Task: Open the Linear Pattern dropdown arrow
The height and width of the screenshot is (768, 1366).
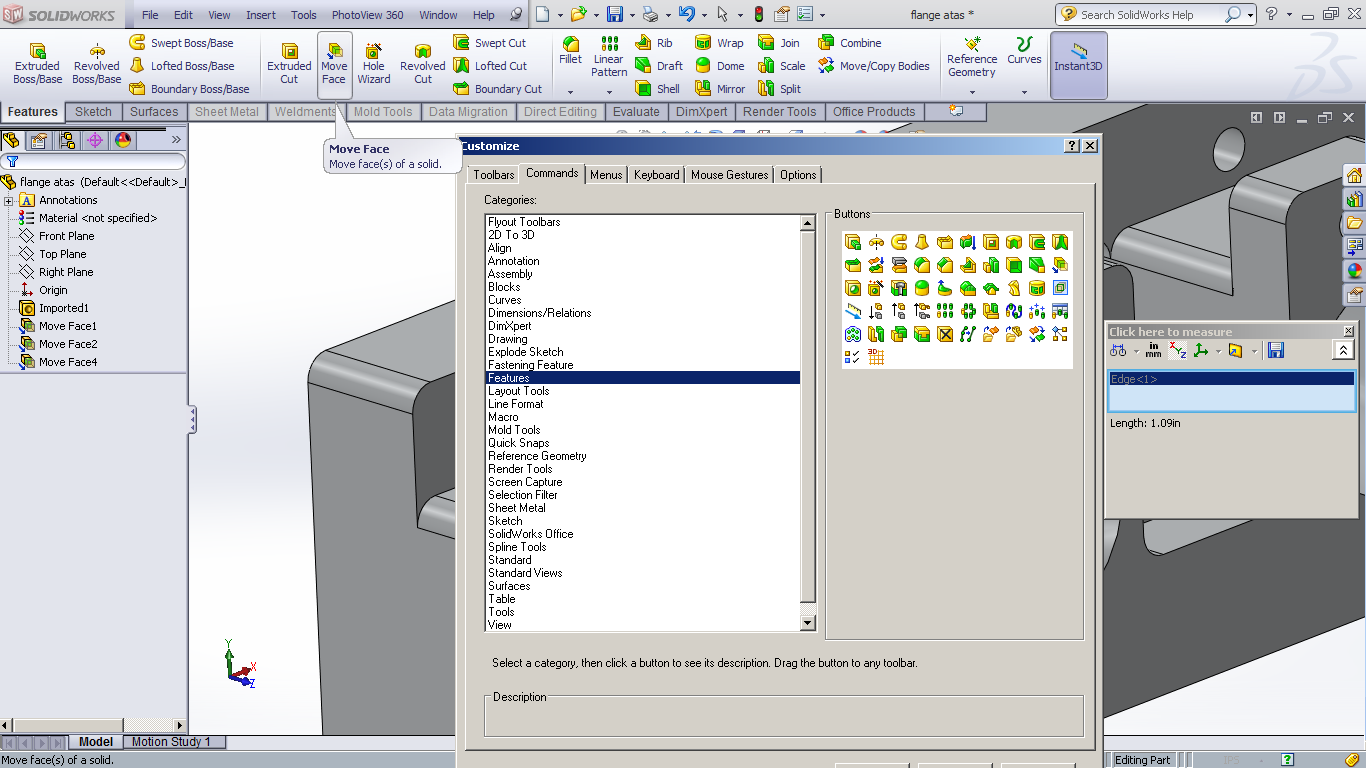Action: (609, 92)
